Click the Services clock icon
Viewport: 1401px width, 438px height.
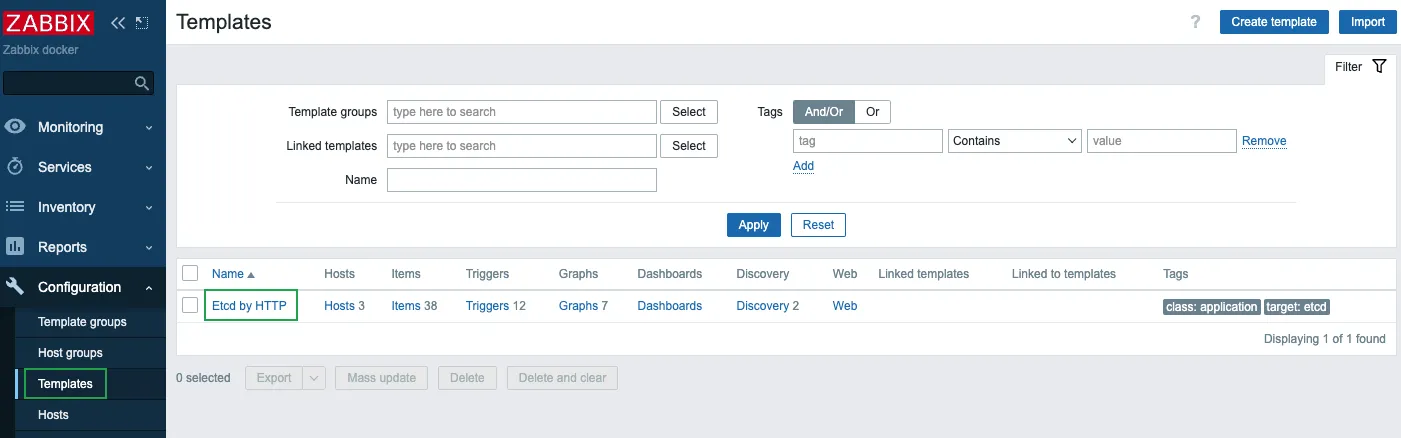[x=15, y=167]
